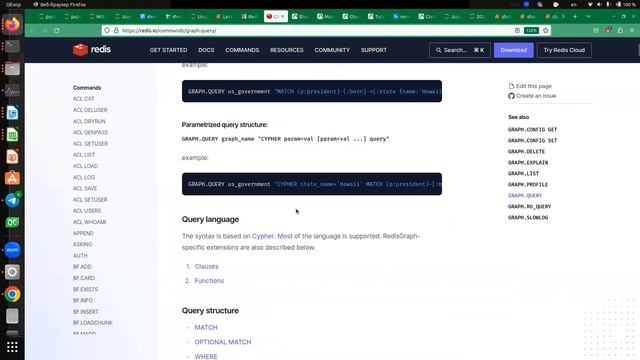Viewport: 640px width, 360px height.
Task: Go to OPTIONAL MATCH link
Action: point(223,342)
